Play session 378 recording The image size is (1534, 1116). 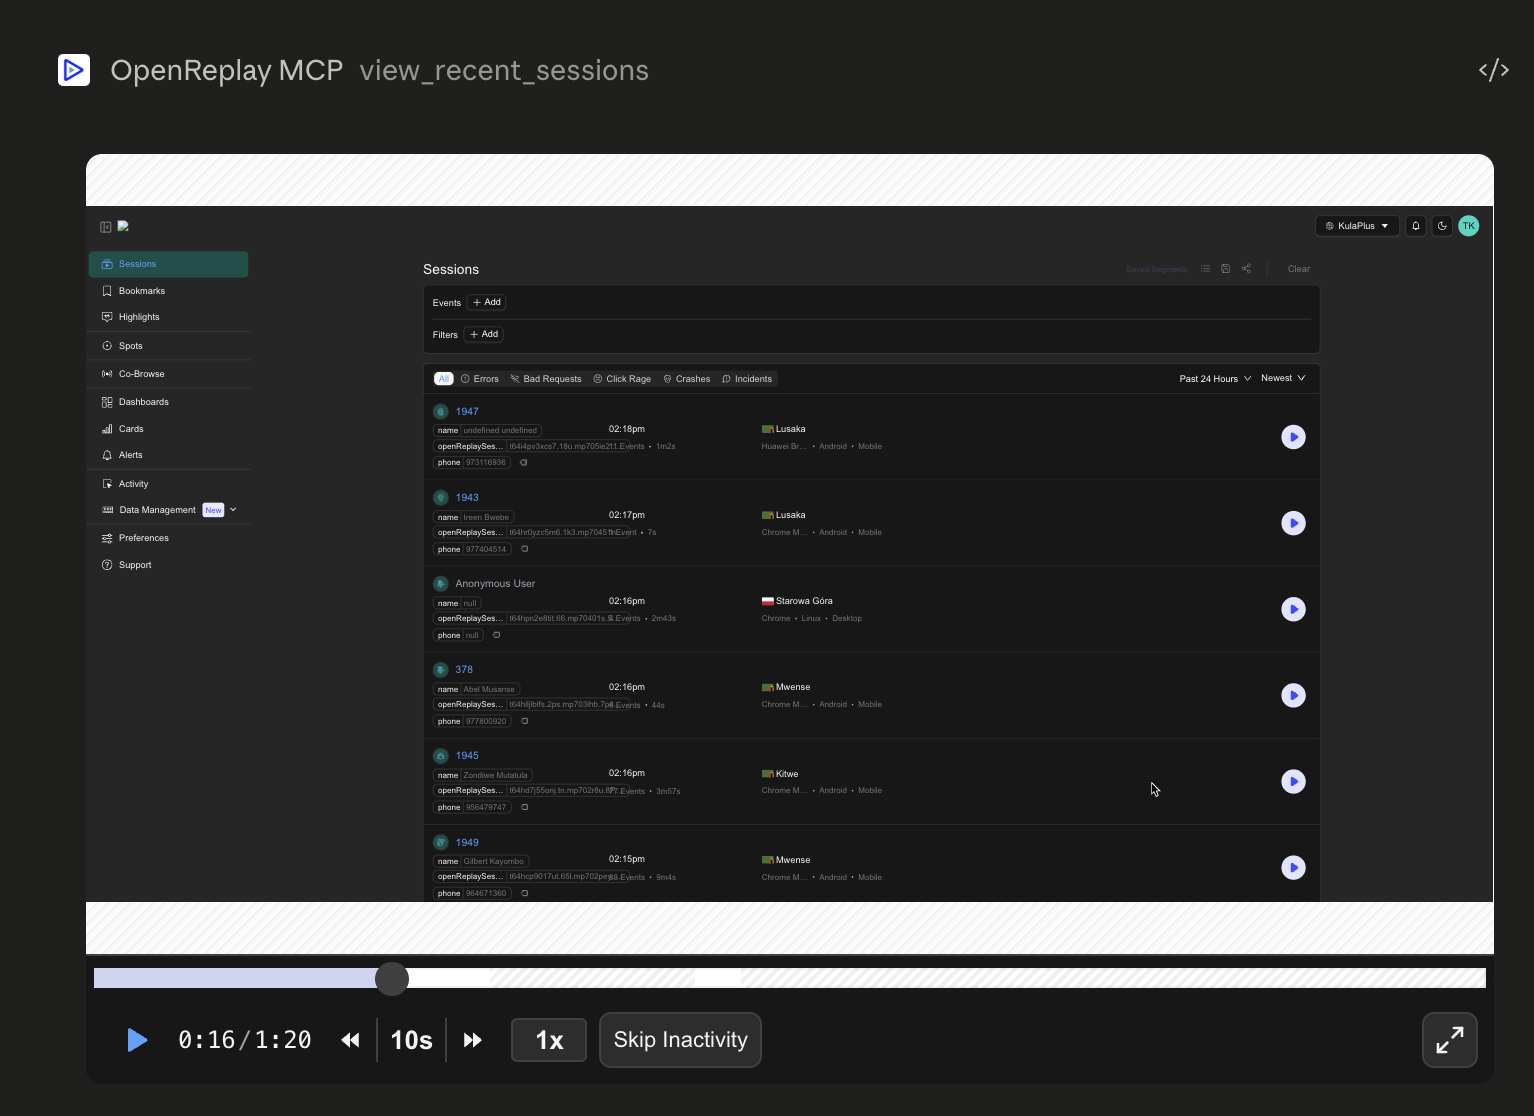[x=1293, y=695]
